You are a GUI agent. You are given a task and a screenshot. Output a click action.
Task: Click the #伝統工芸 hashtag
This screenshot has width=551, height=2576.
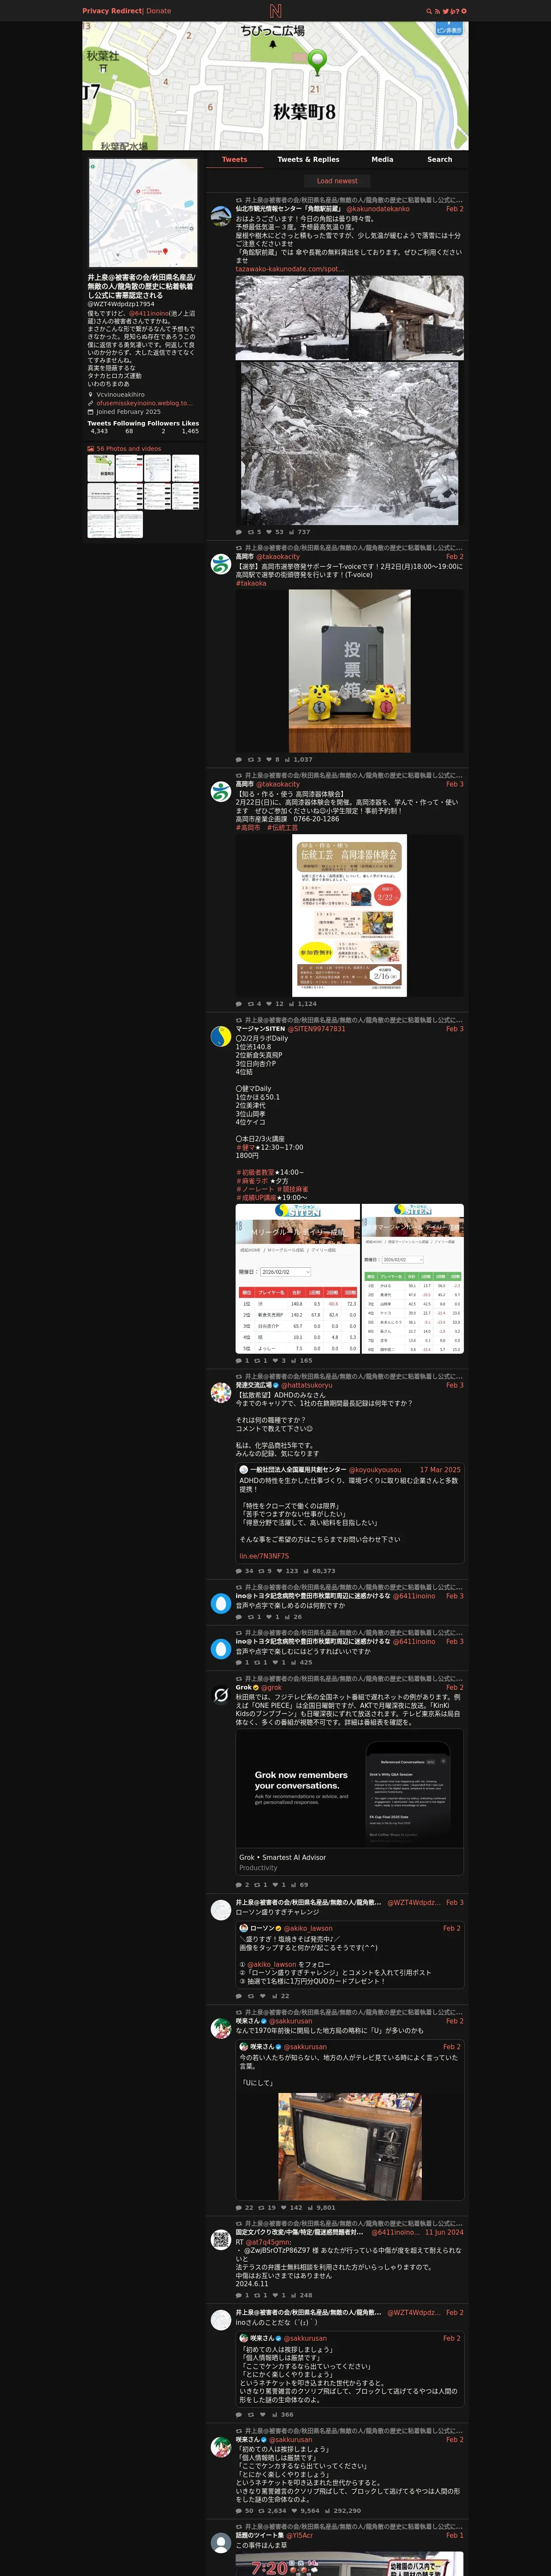coord(282,828)
